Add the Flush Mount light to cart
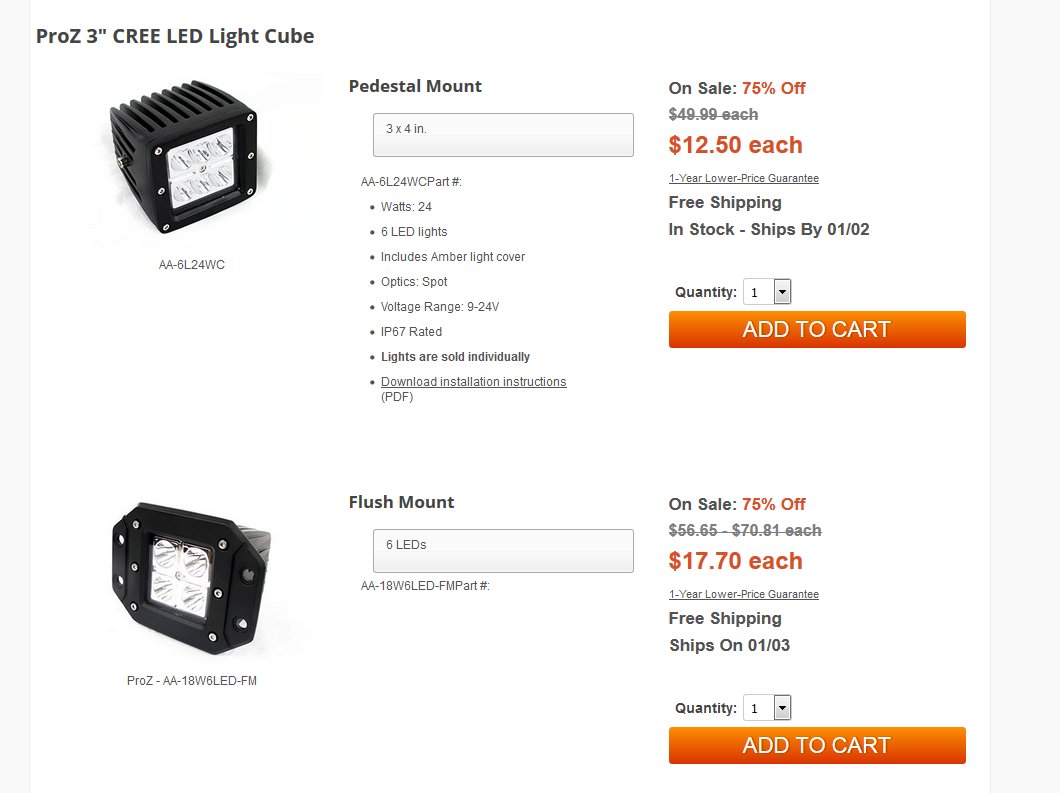Viewport: 1060px width, 793px height. [817, 745]
